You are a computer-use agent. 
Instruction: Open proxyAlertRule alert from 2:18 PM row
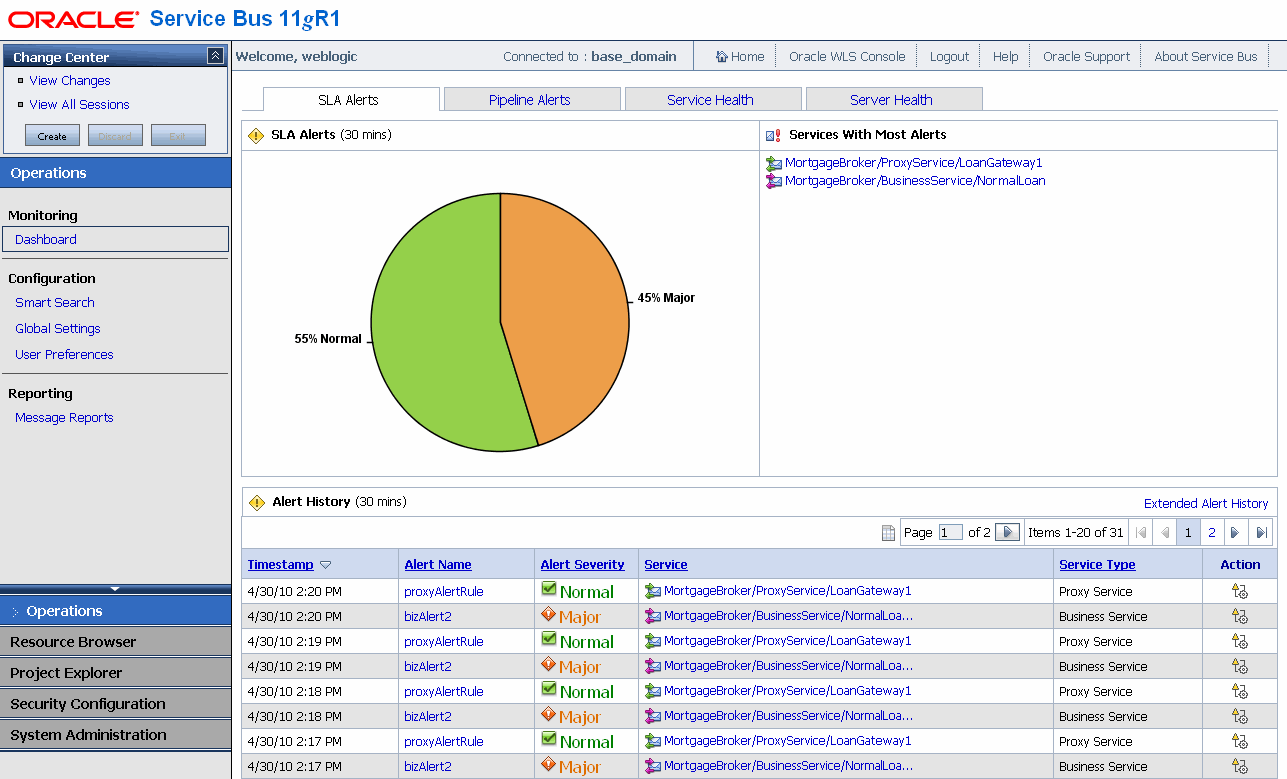click(444, 692)
